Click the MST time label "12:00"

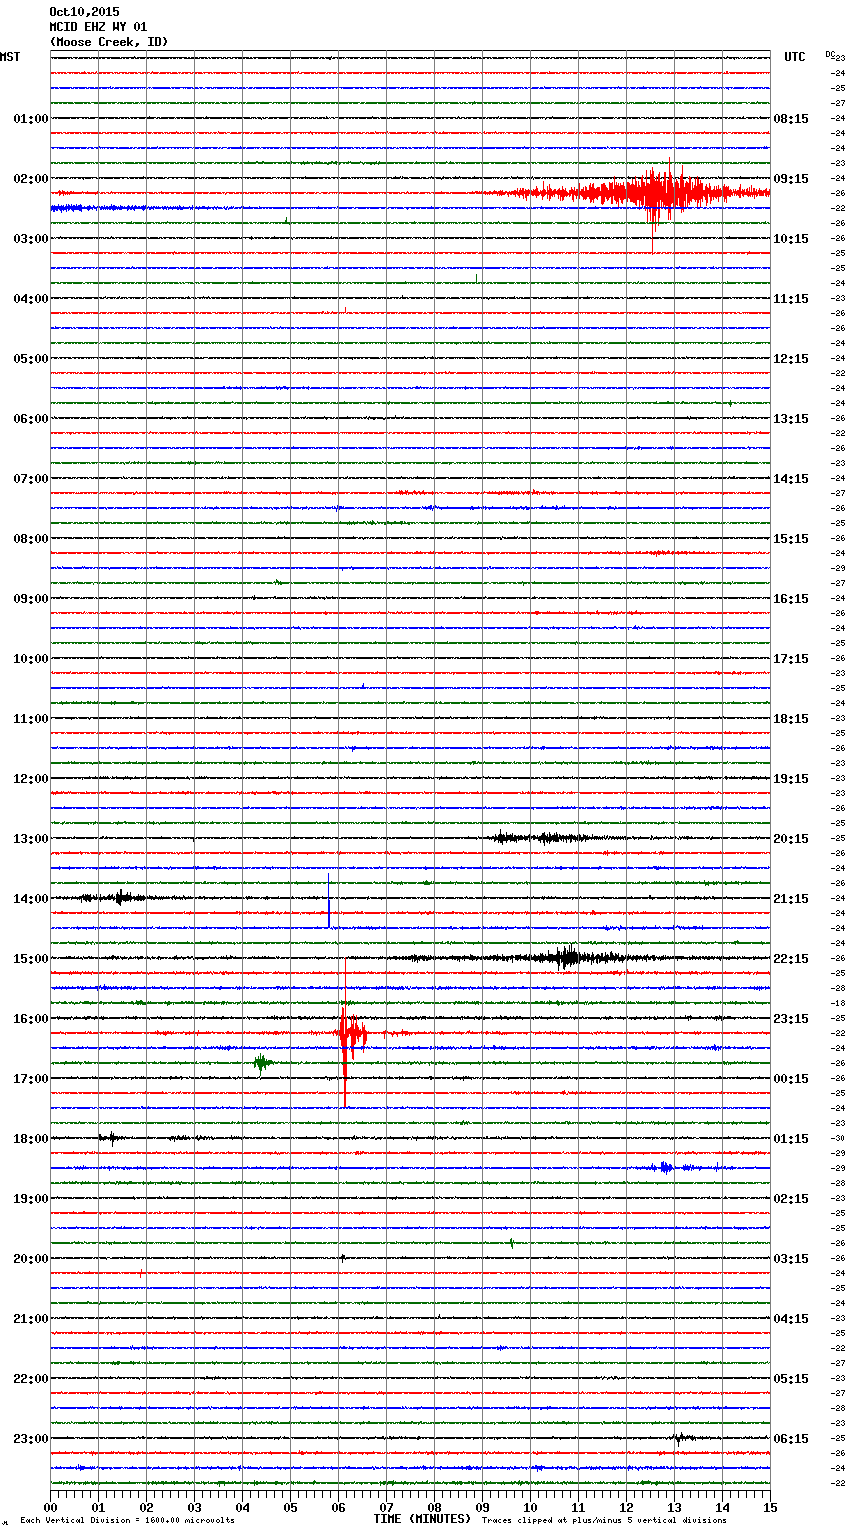(x=31, y=778)
